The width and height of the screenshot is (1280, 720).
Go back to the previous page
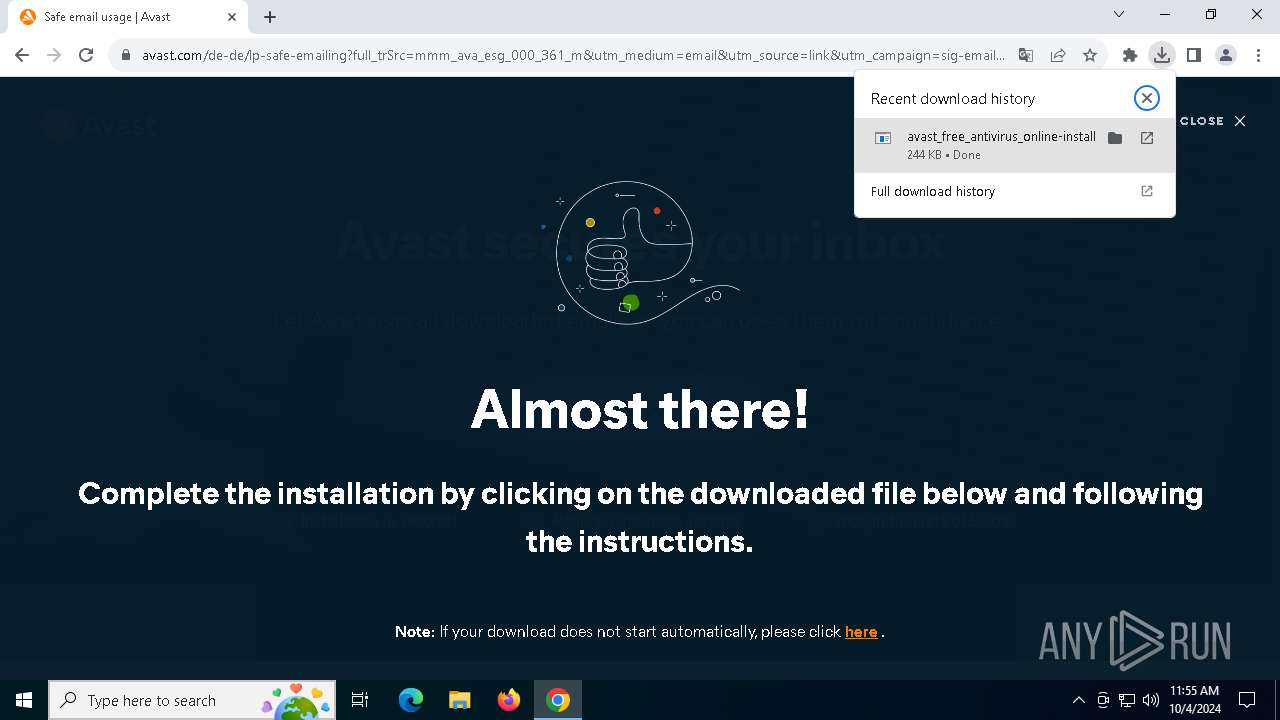(22, 55)
